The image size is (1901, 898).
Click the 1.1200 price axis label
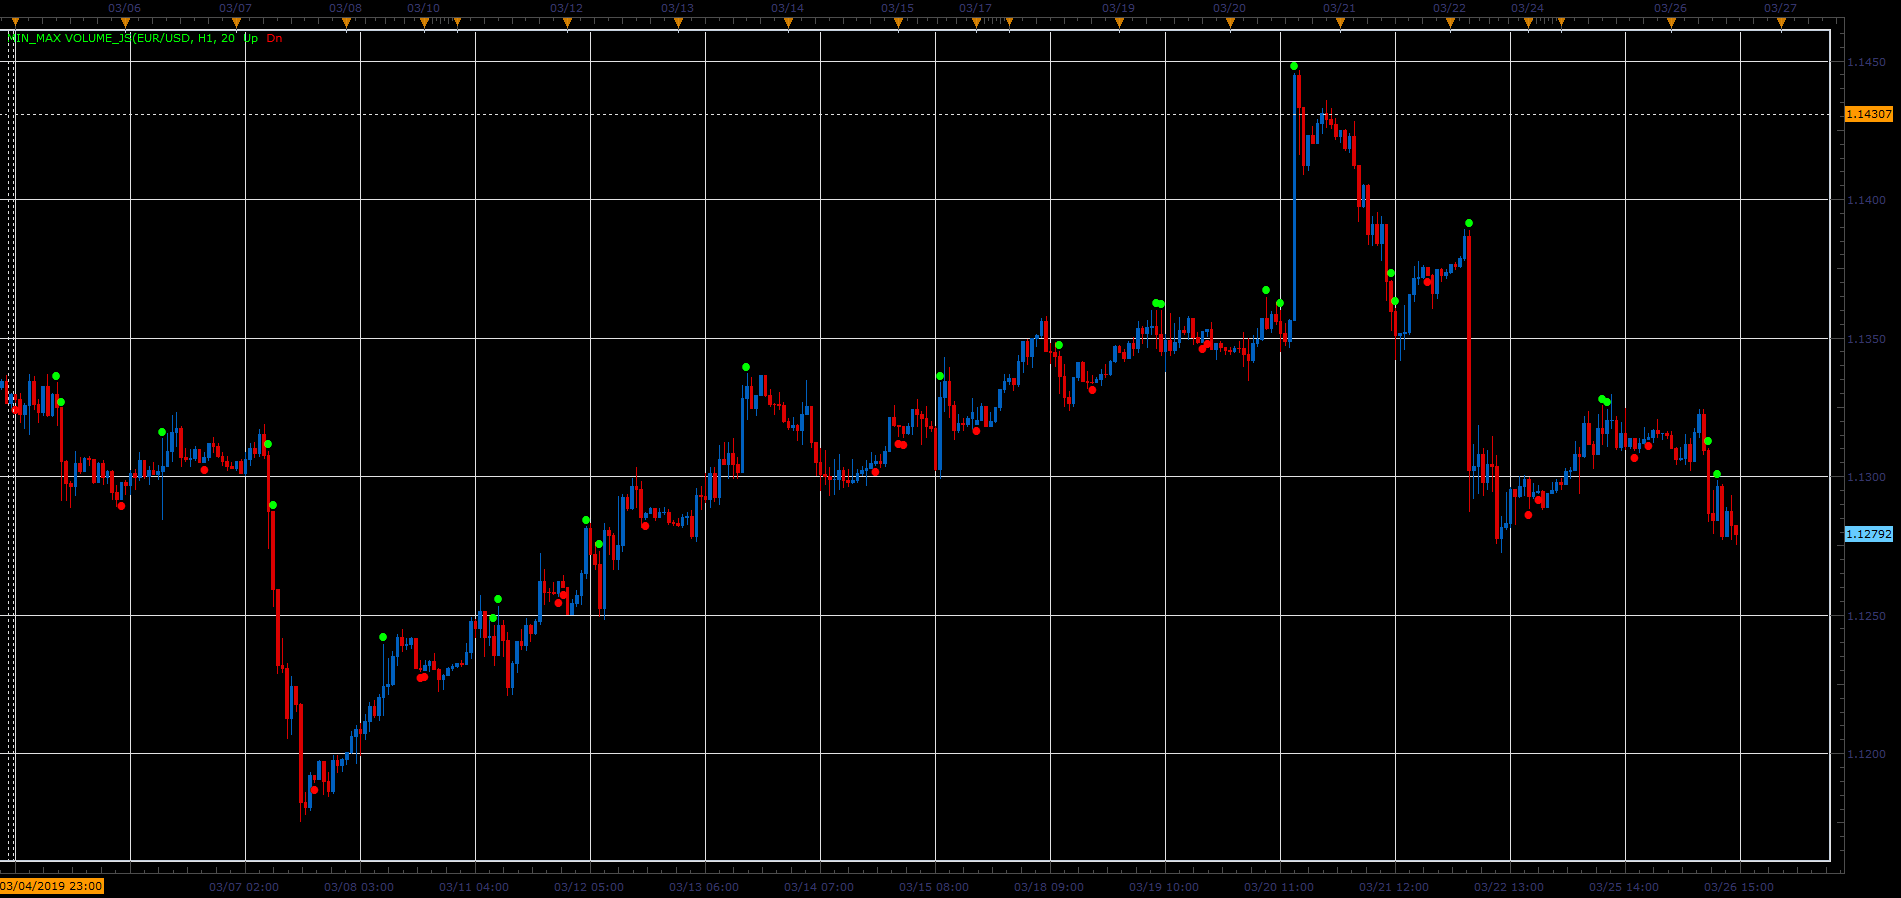pos(1866,754)
